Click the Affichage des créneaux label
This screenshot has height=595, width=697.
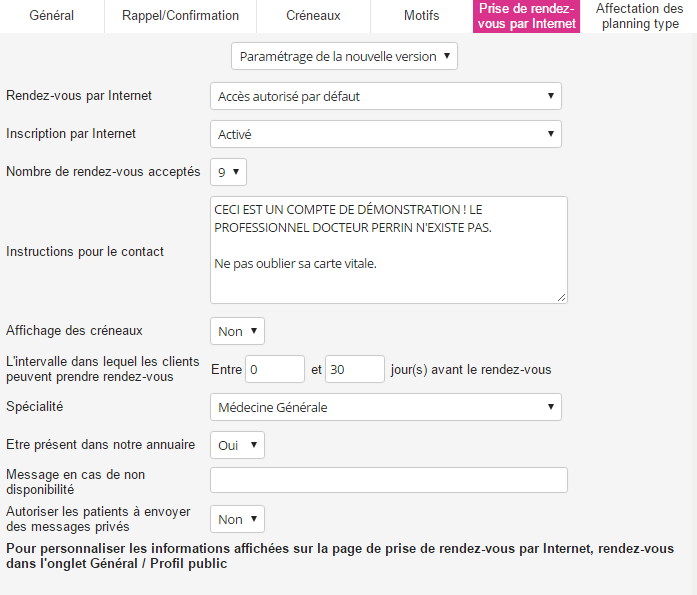click(x=74, y=331)
